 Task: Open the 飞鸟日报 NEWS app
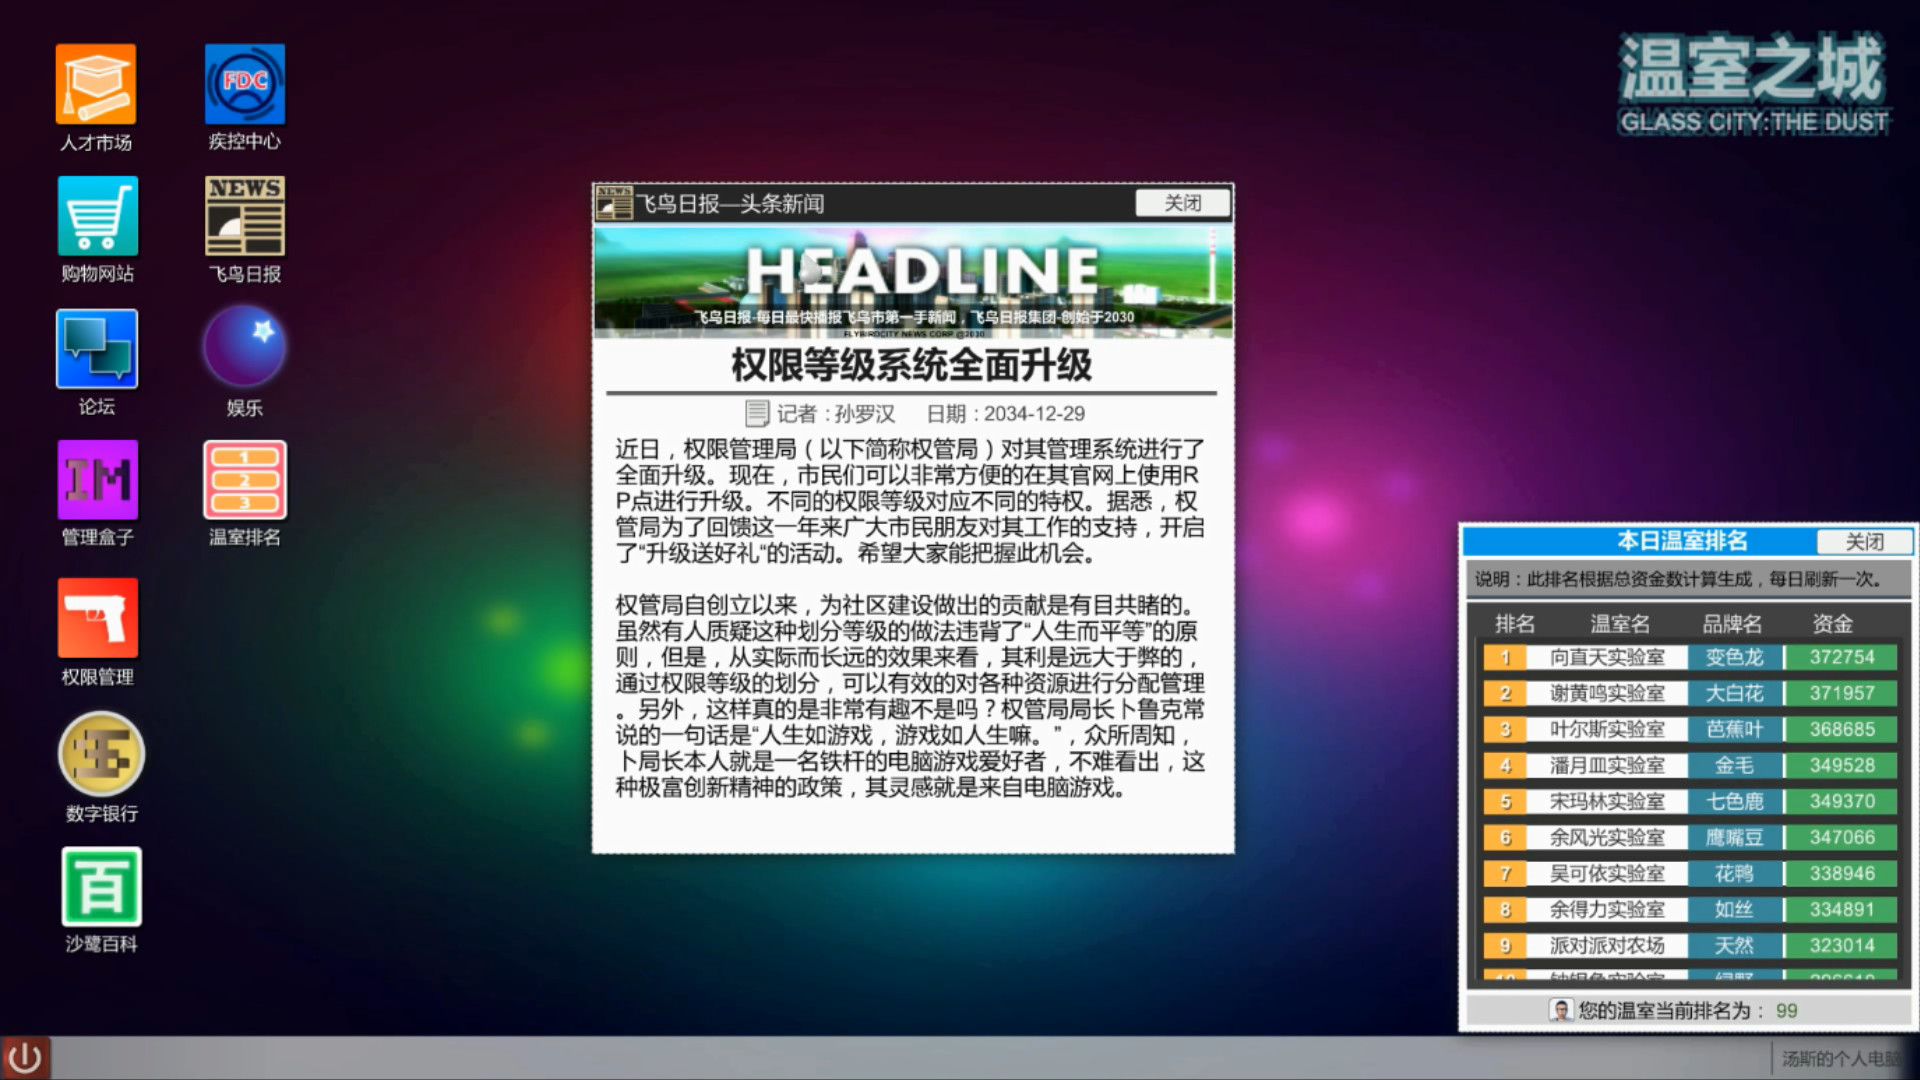[x=243, y=214]
